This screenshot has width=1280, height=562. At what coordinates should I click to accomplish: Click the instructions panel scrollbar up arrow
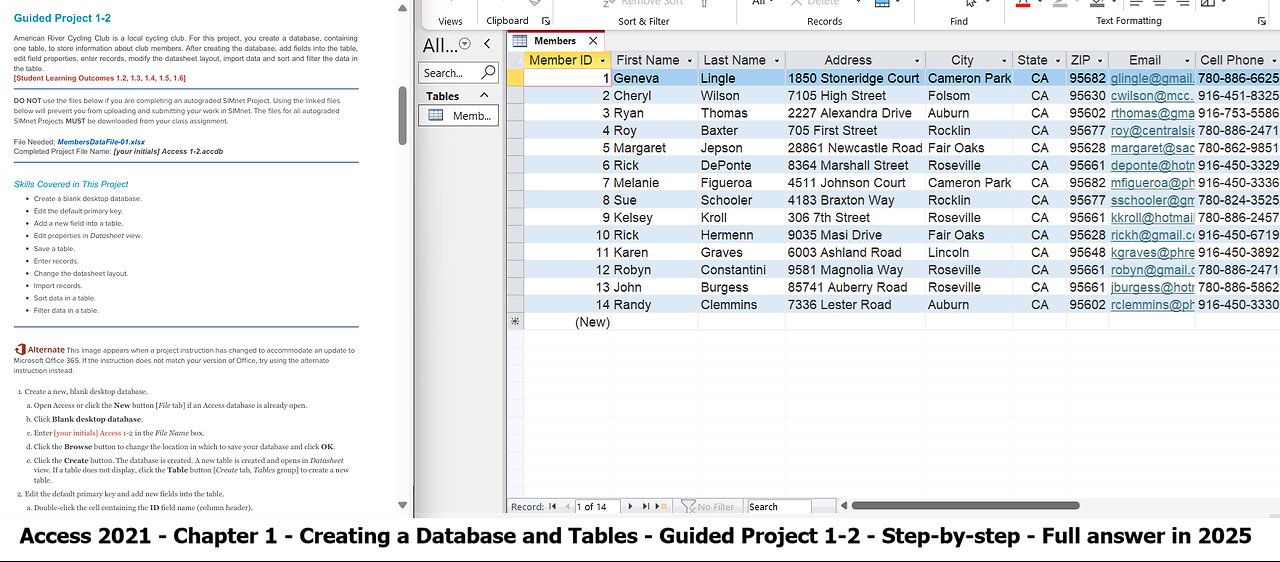click(x=404, y=8)
